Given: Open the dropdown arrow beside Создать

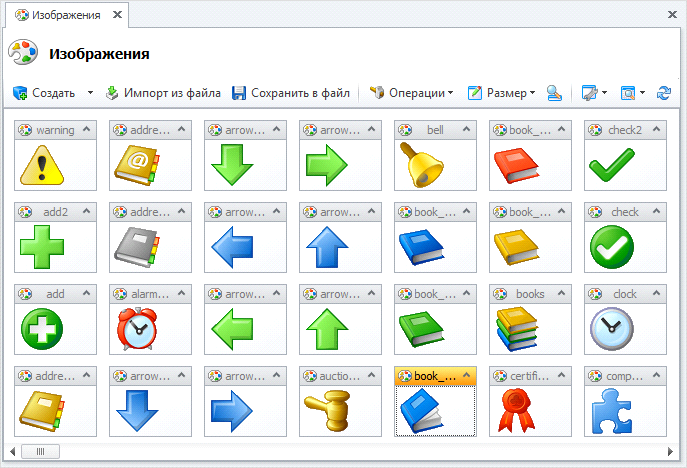Looking at the screenshot, I should 90,93.
